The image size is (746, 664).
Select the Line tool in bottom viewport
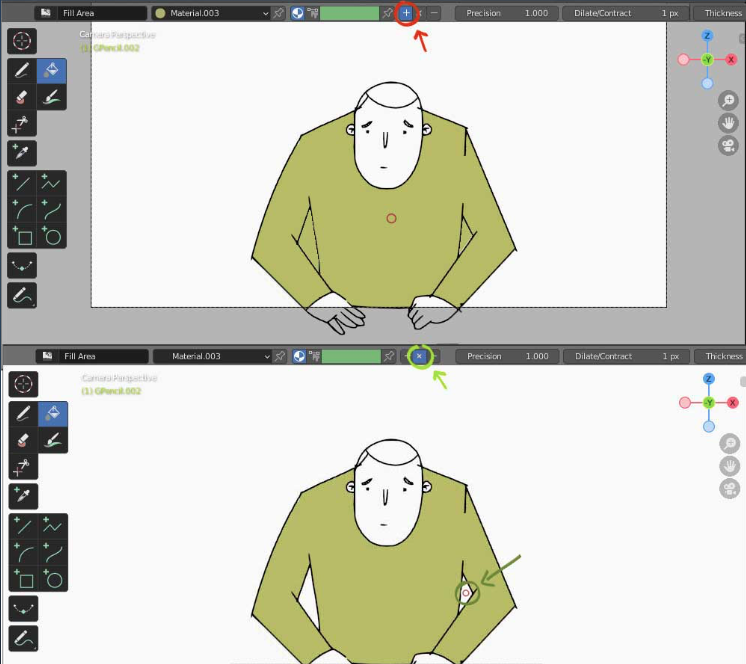[23, 526]
